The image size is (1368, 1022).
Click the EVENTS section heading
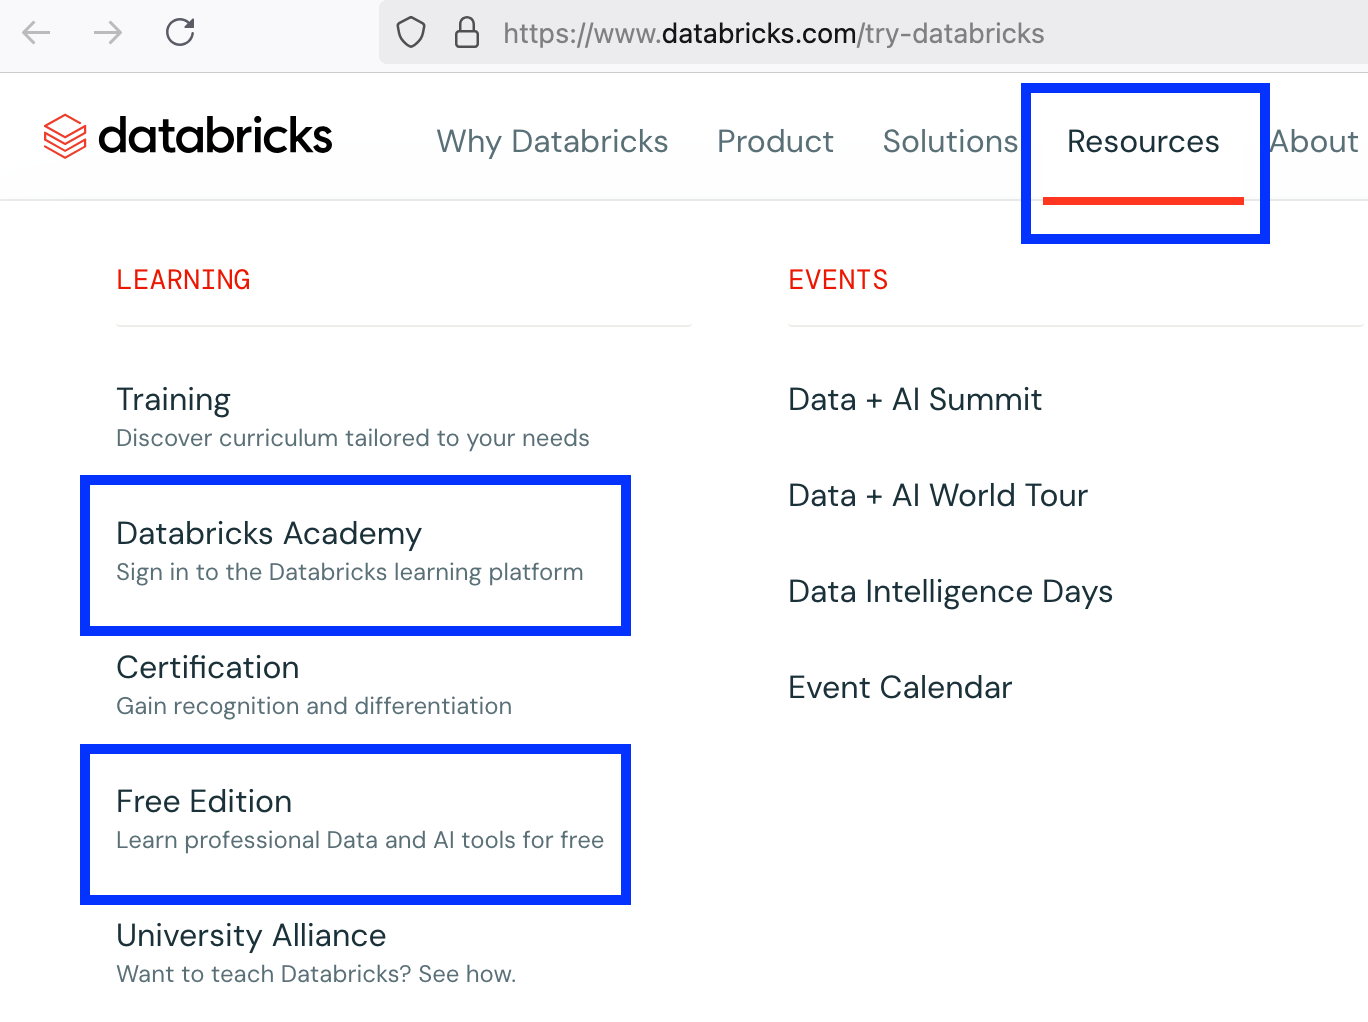838,280
